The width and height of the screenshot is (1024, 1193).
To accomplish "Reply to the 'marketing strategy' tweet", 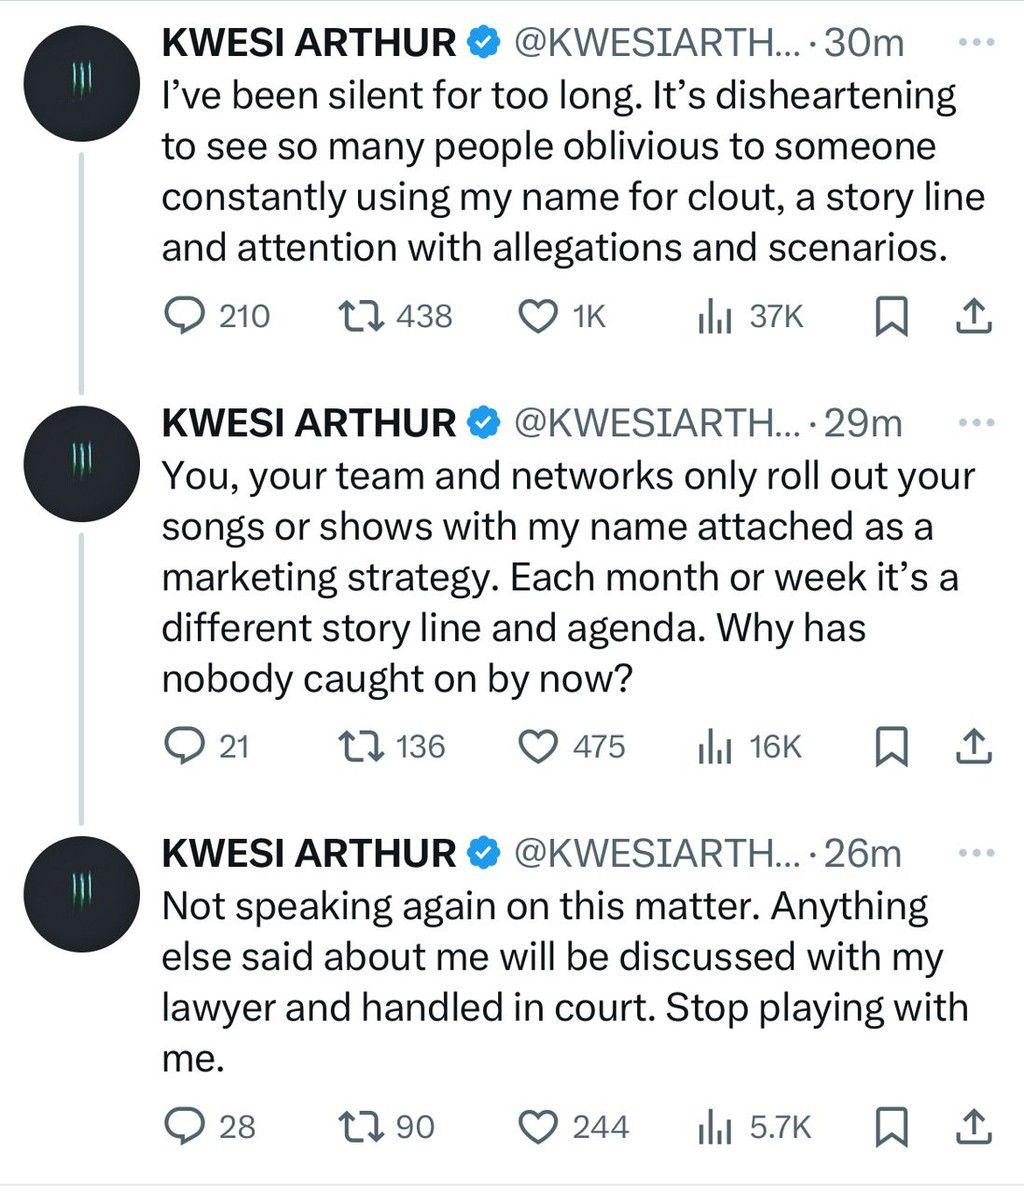I will coord(183,747).
